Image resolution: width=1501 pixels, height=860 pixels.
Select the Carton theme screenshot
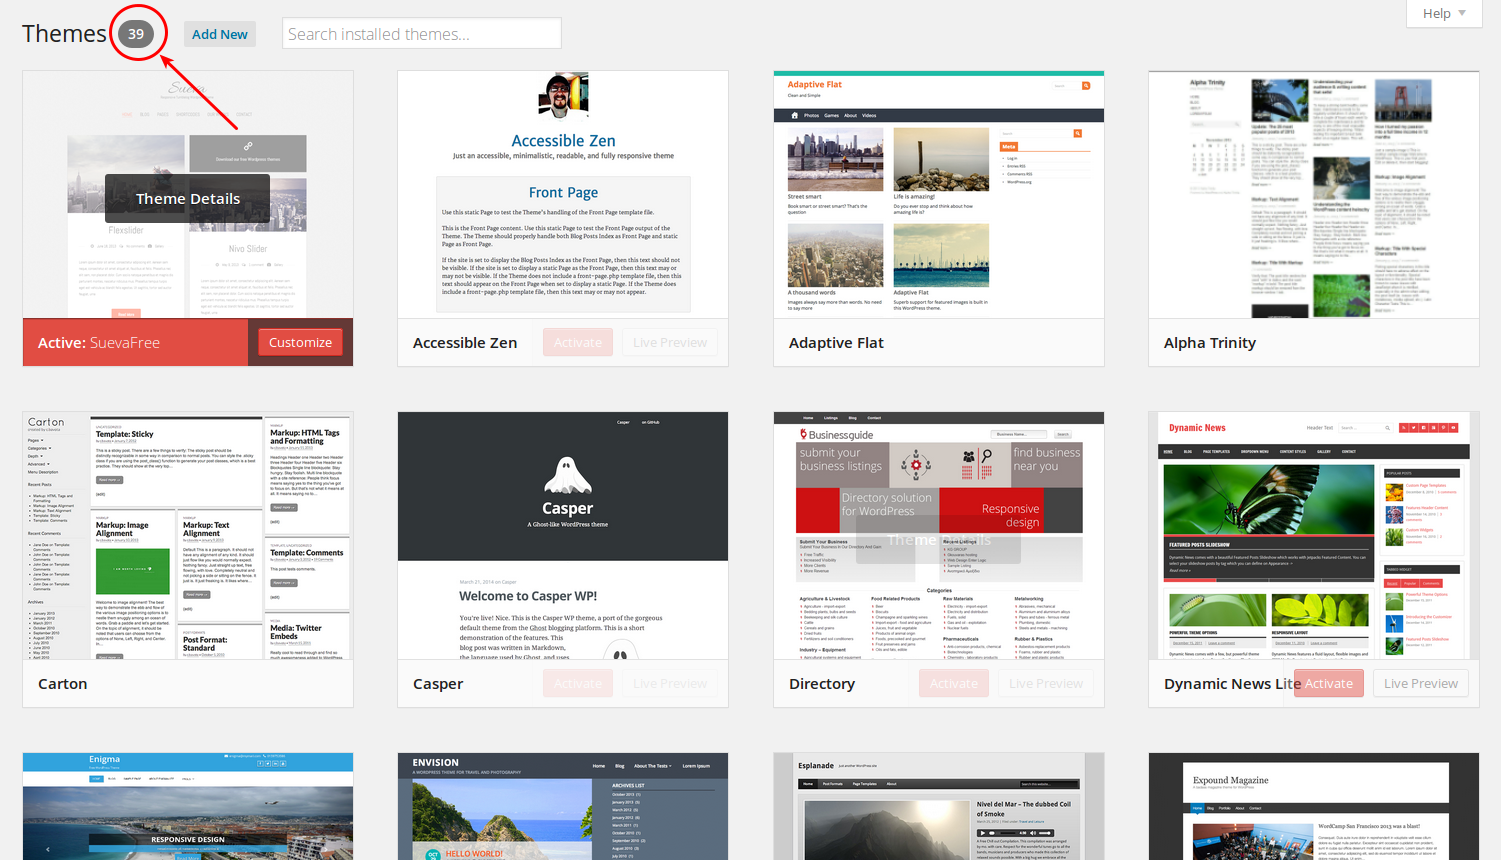point(188,536)
